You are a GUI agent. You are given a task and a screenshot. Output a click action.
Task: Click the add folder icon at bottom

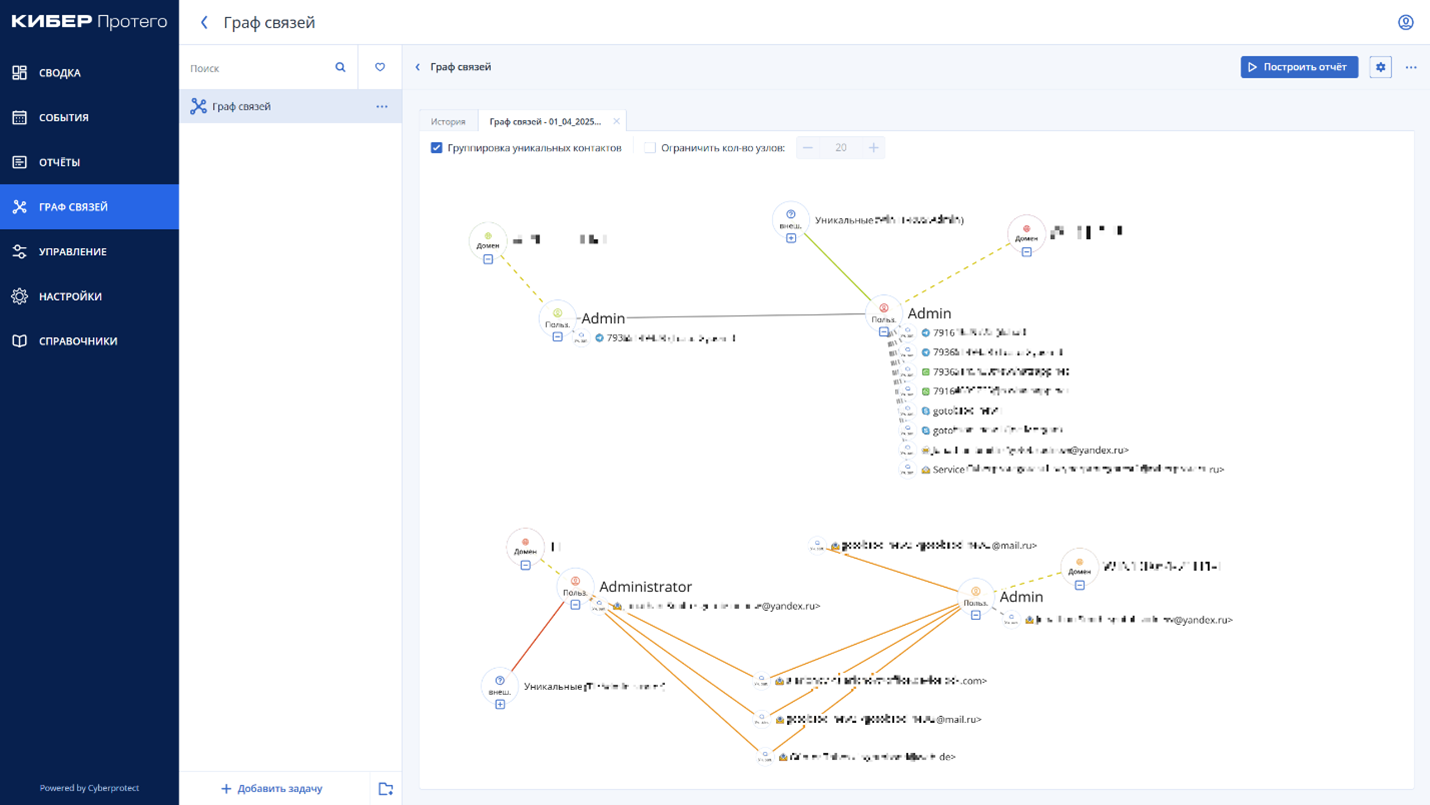(385, 789)
